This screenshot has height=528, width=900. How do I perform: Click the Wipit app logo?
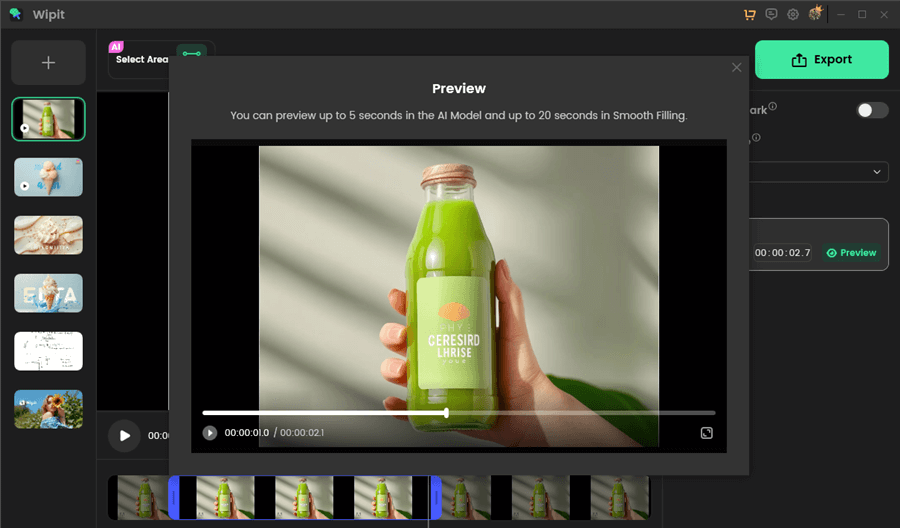[x=15, y=14]
